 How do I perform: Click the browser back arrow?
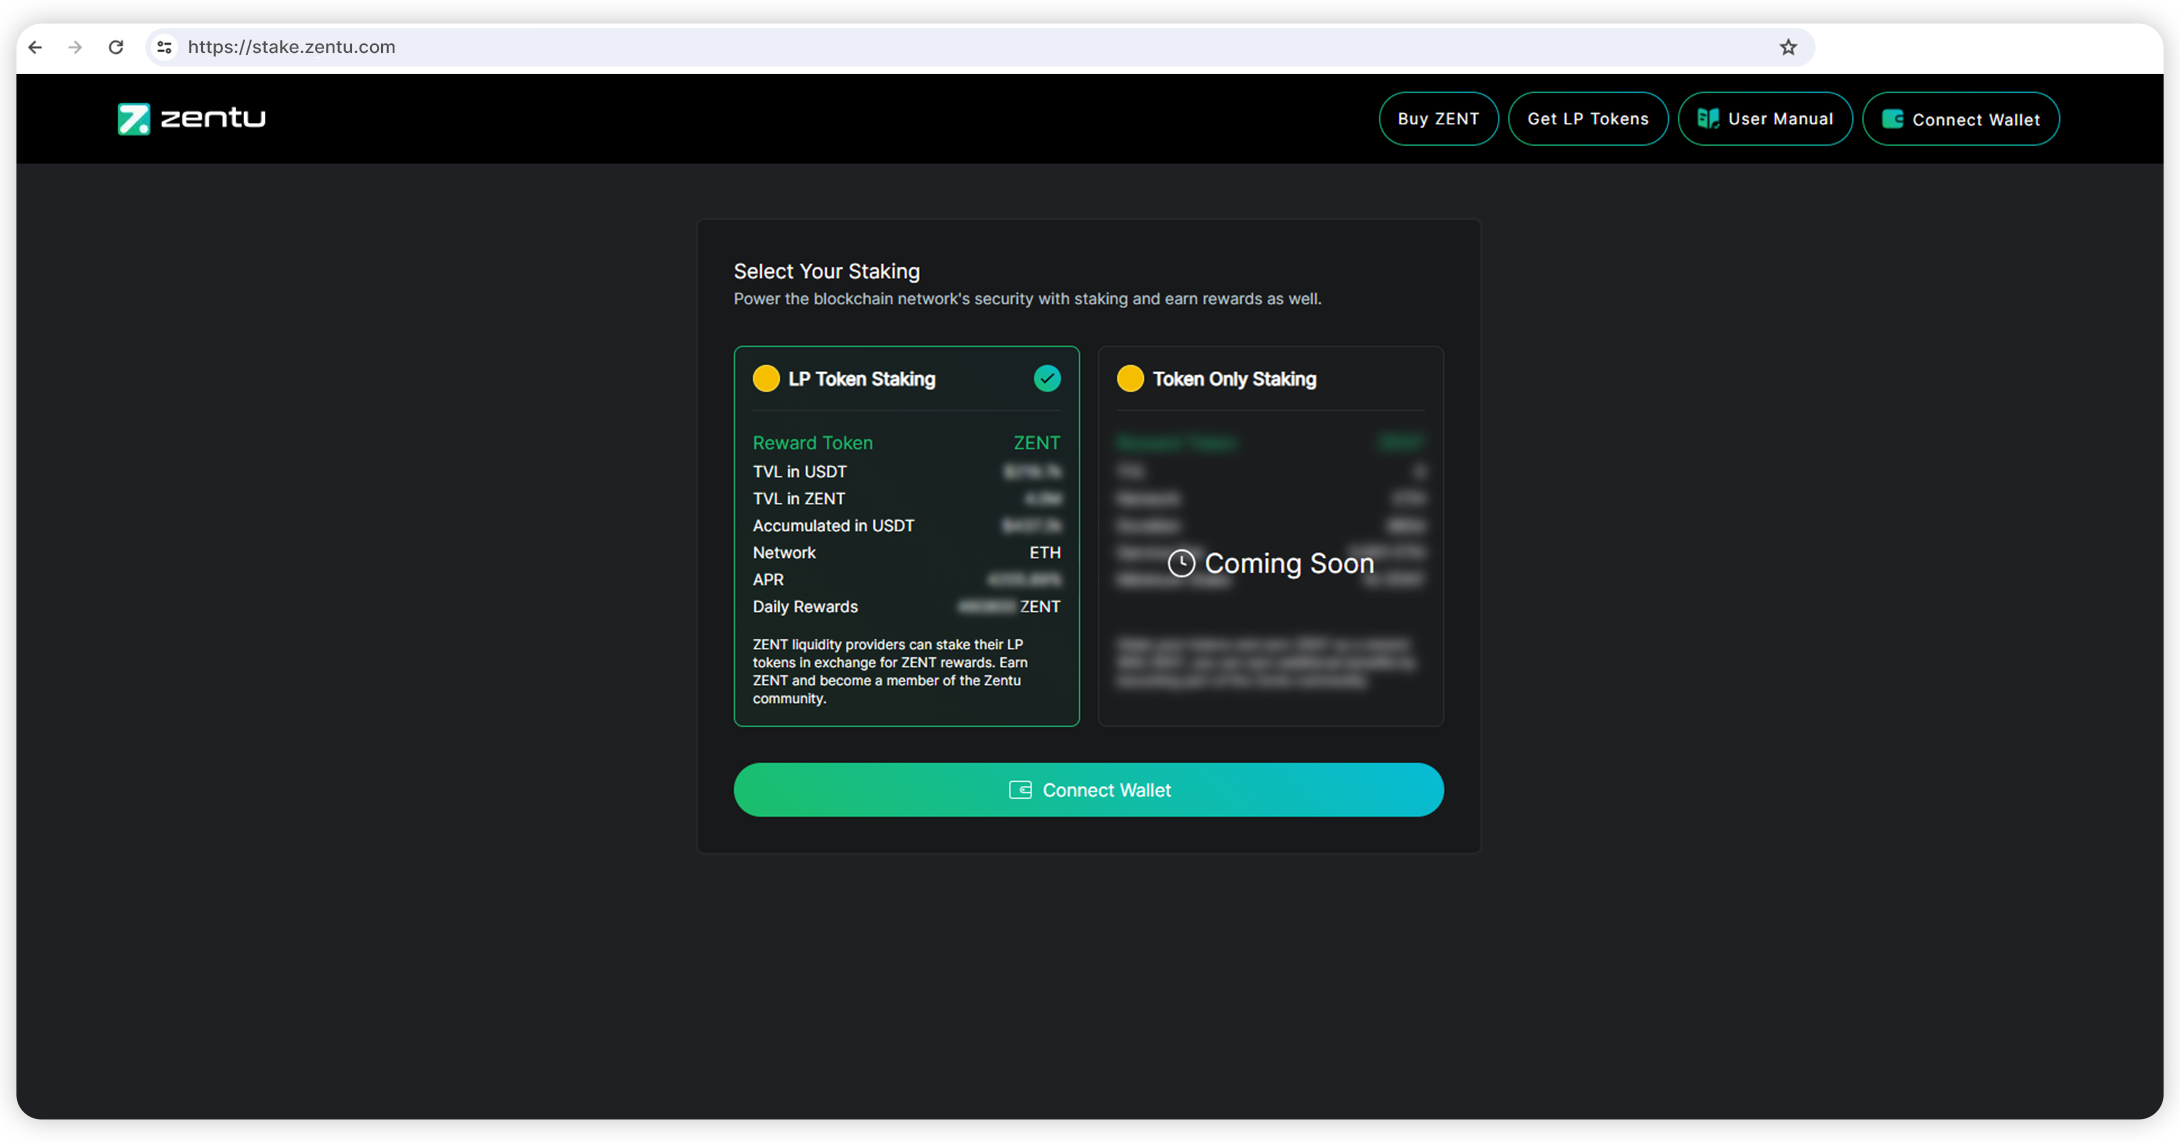pos(36,47)
